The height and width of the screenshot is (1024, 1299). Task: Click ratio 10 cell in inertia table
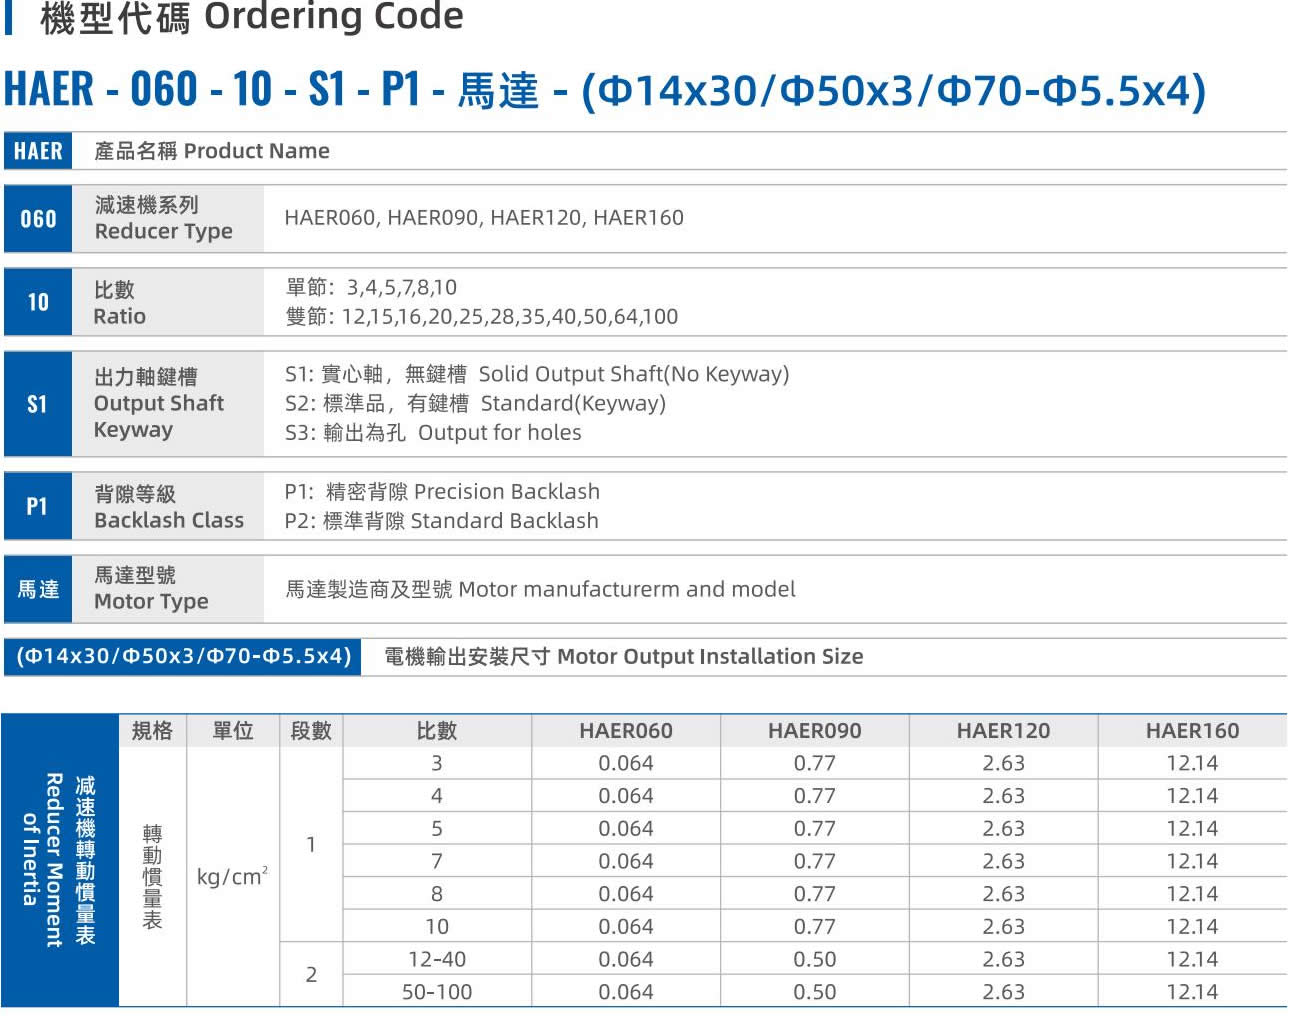coord(437,927)
